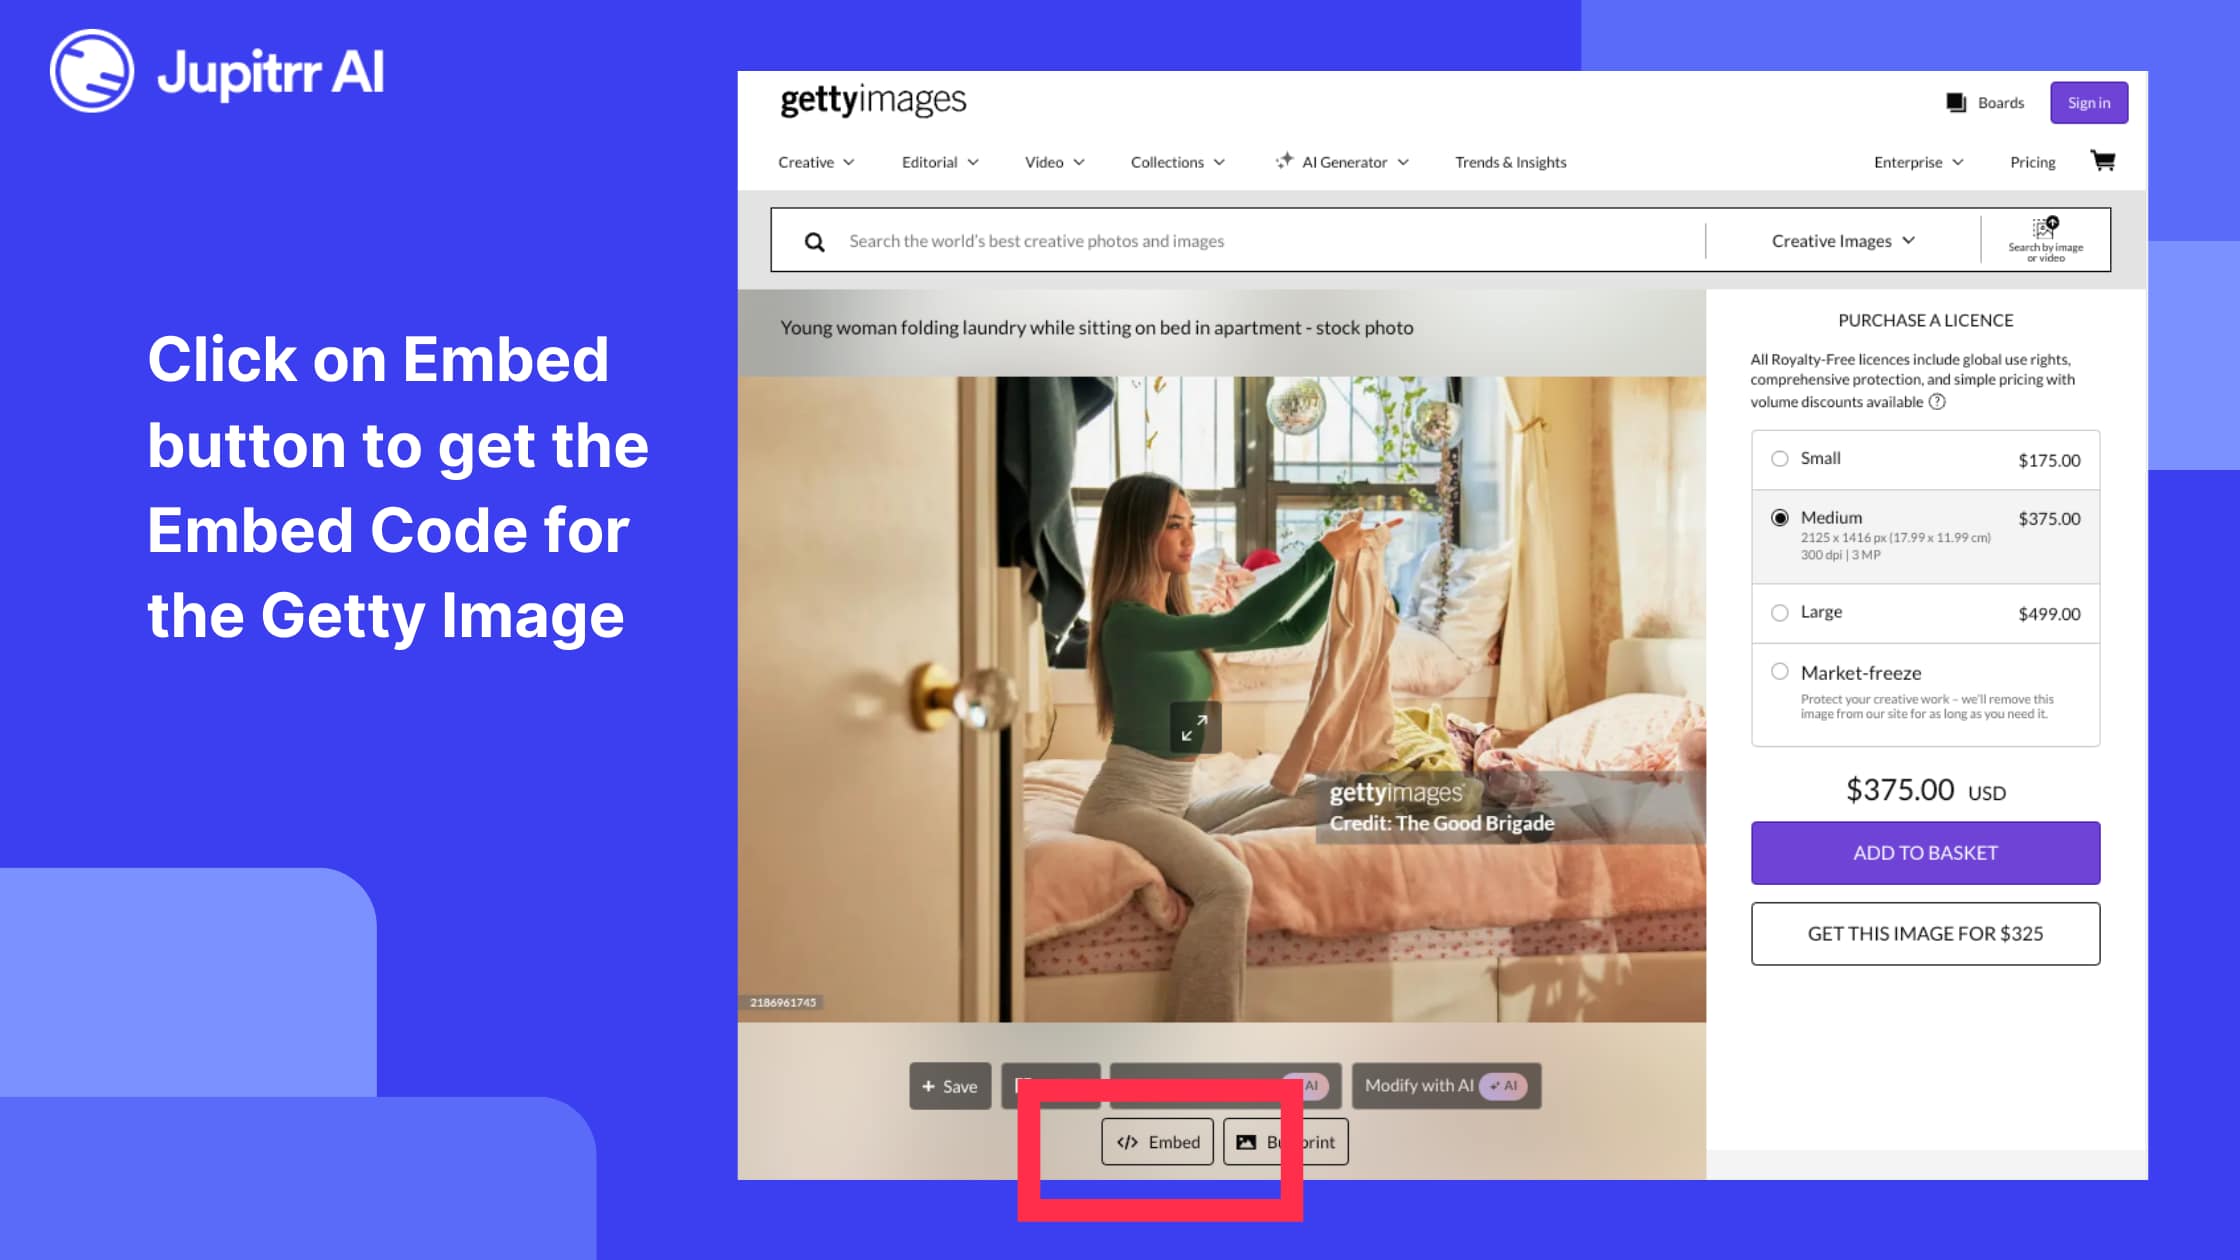This screenshot has width=2240, height=1260.
Task: Open the Creative Images search filter dropdown
Action: click(1843, 241)
